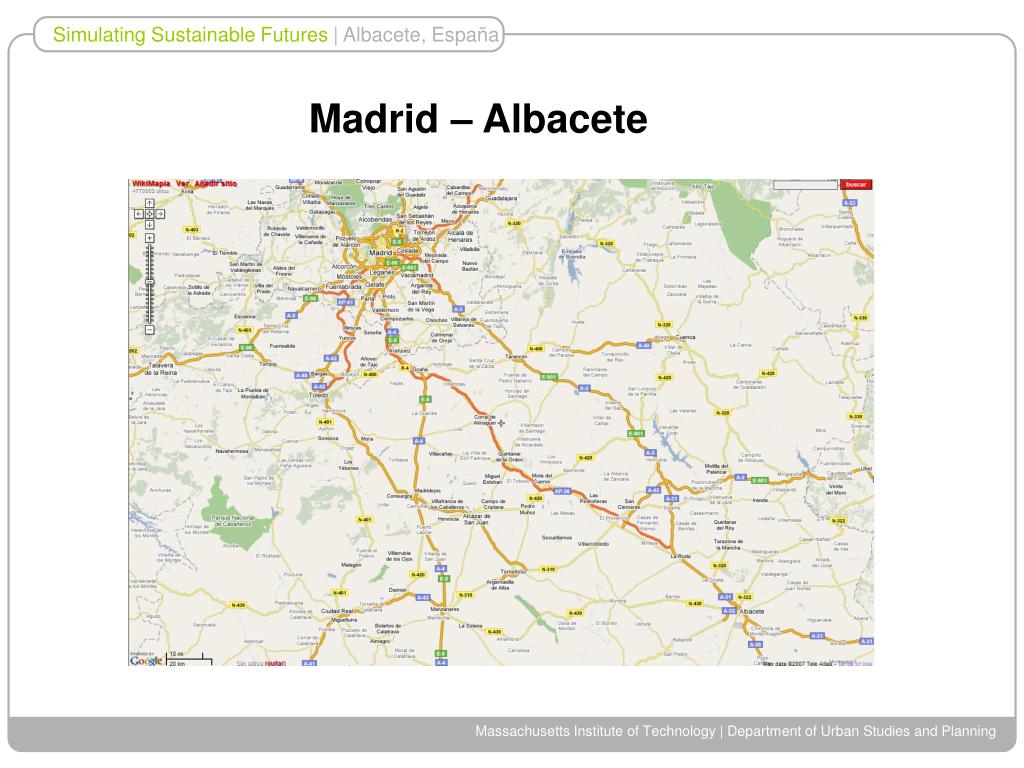1024x768 pixels.
Task: Click the Cuenca city label
Action: pos(685,337)
